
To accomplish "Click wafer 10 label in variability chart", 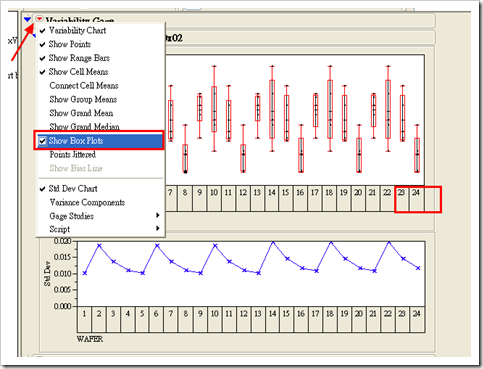I will pos(214,192).
